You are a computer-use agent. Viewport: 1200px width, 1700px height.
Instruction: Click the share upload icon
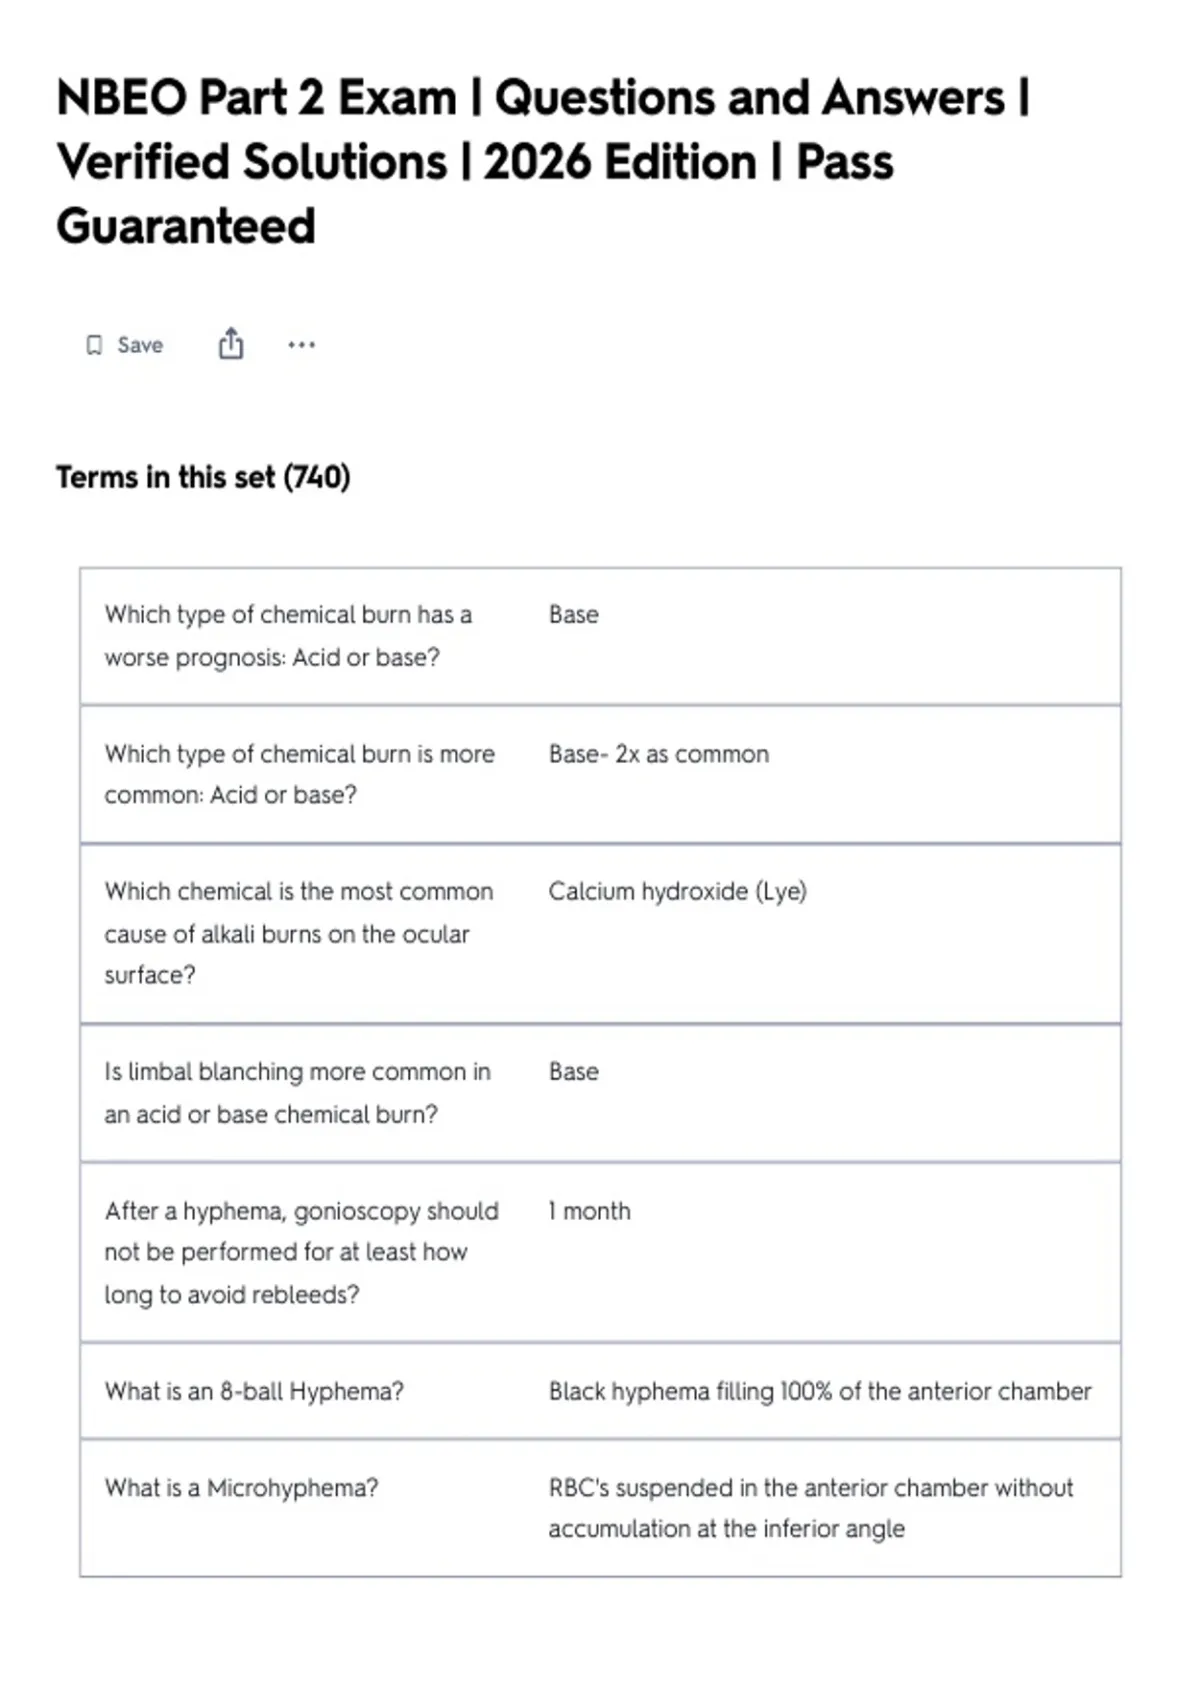(231, 343)
